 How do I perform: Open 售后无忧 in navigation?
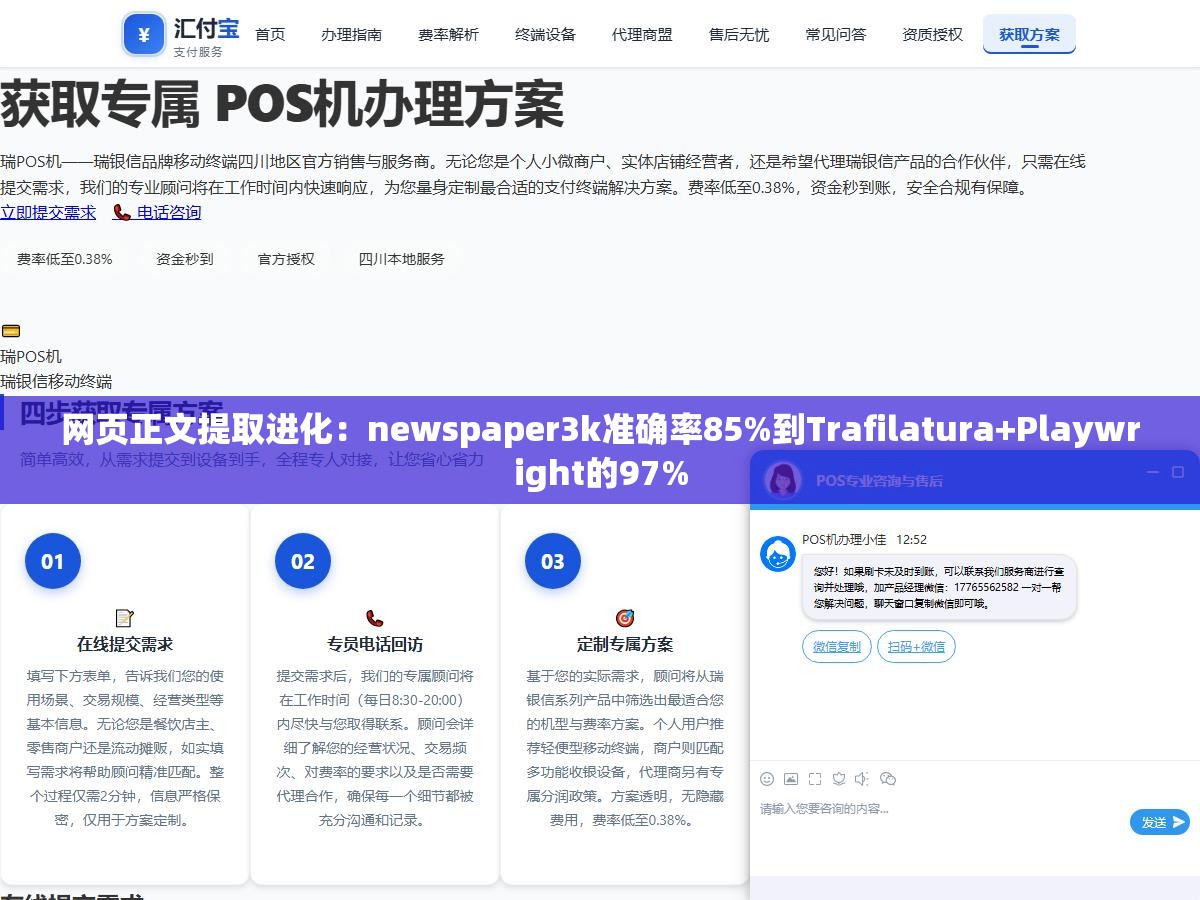click(739, 34)
